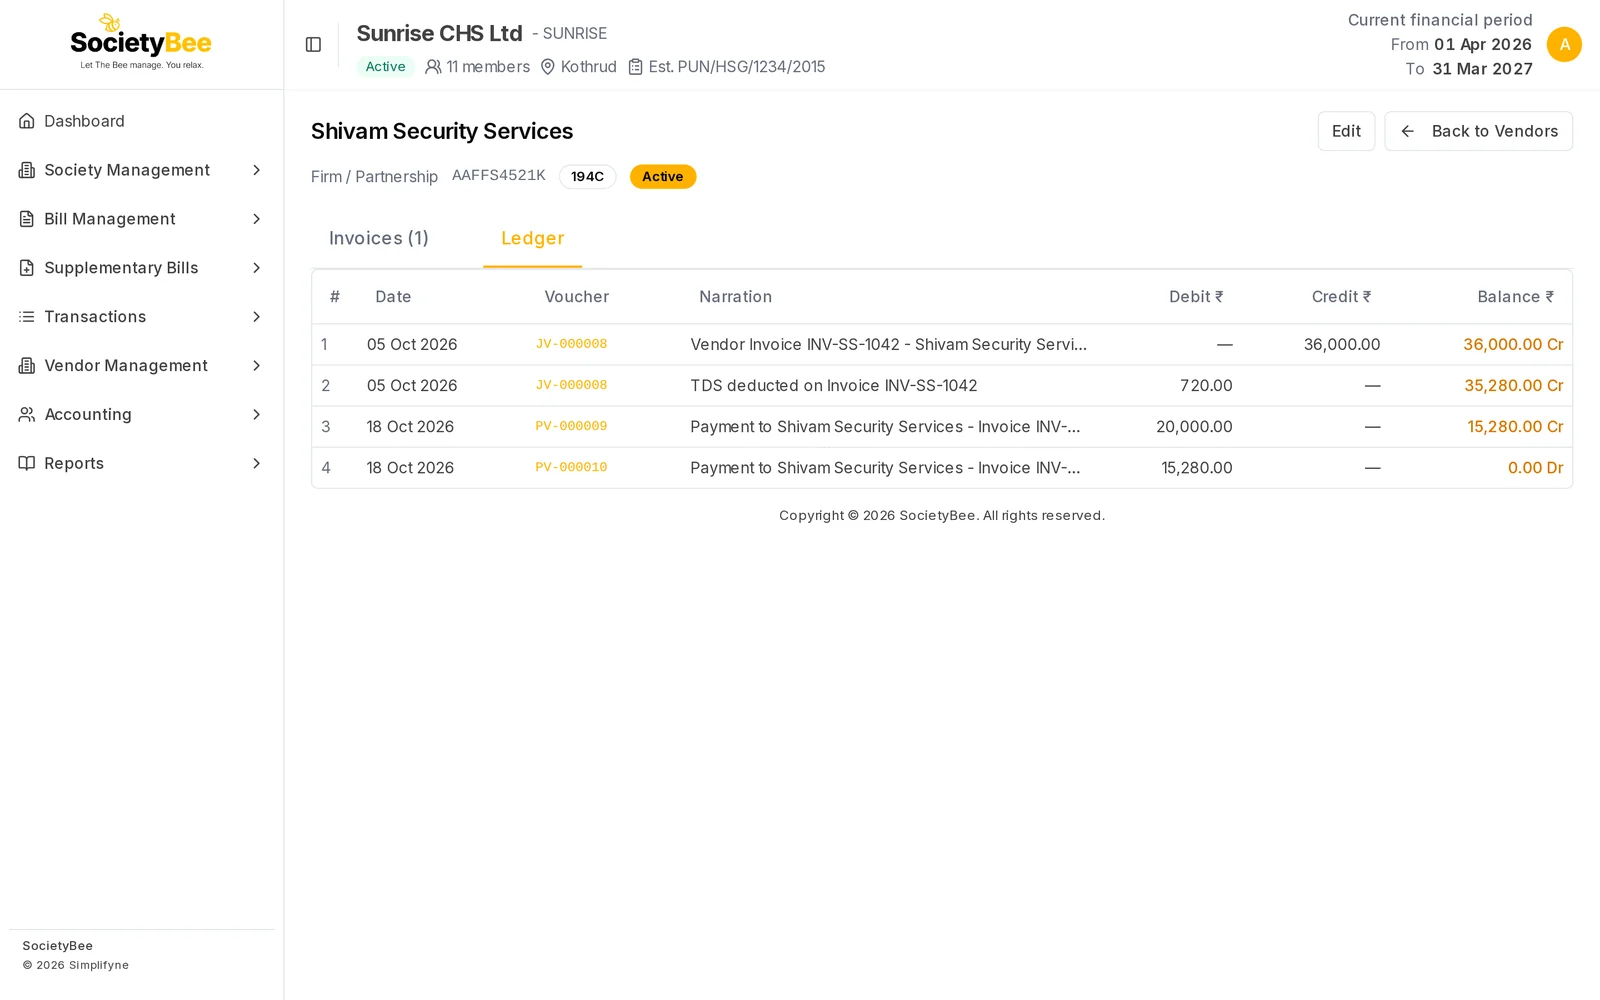The width and height of the screenshot is (1600, 1000).
Task: Click the TDS deducted on Invoice narration
Action: pyautogui.click(x=834, y=385)
